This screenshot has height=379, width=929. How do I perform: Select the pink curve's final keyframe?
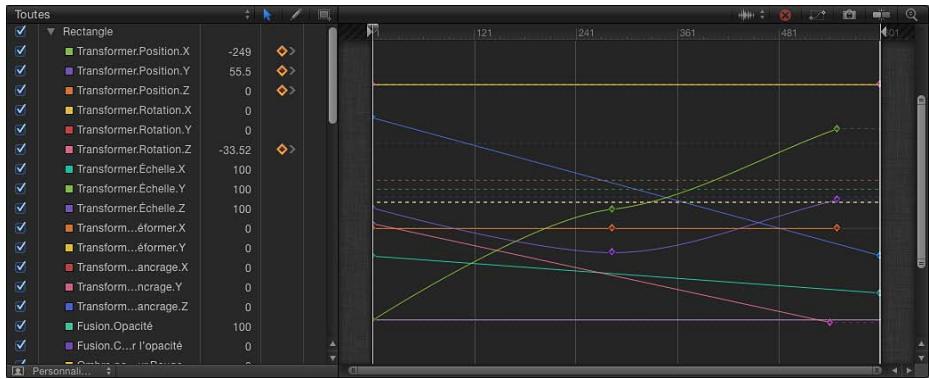click(829, 322)
